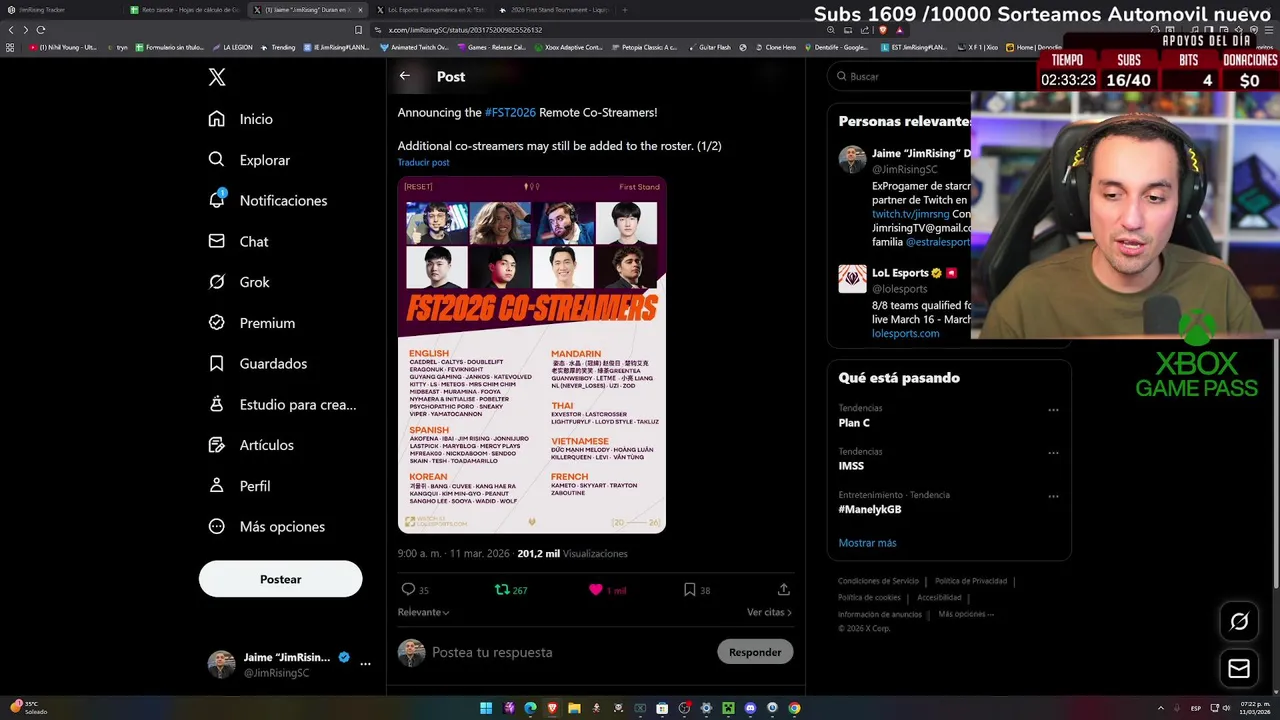
Task: Open Explorar in the X sidebar
Action: pyautogui.click(x=249, y=160)
